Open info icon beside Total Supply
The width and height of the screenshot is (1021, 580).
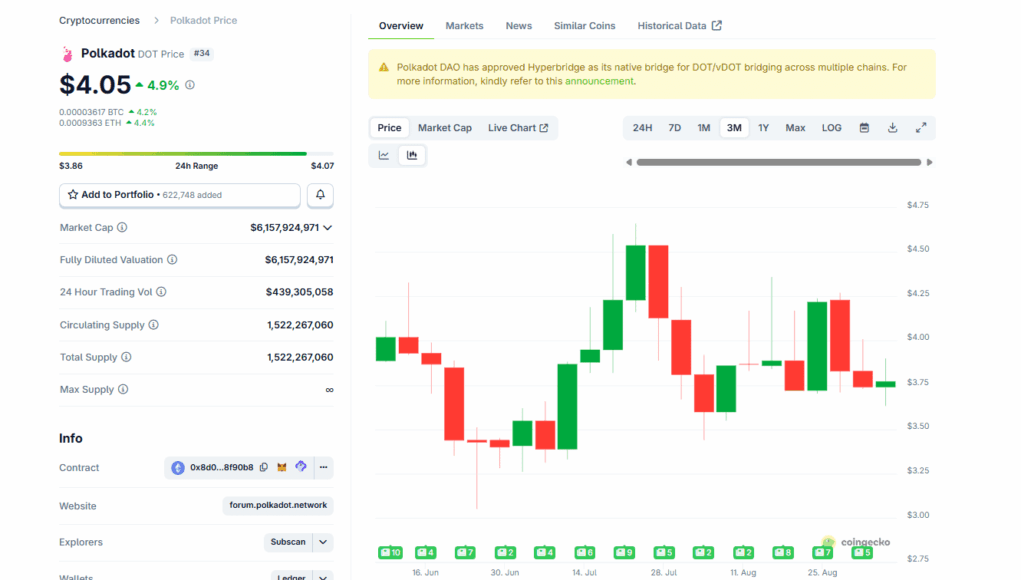(x=126, y=357)
